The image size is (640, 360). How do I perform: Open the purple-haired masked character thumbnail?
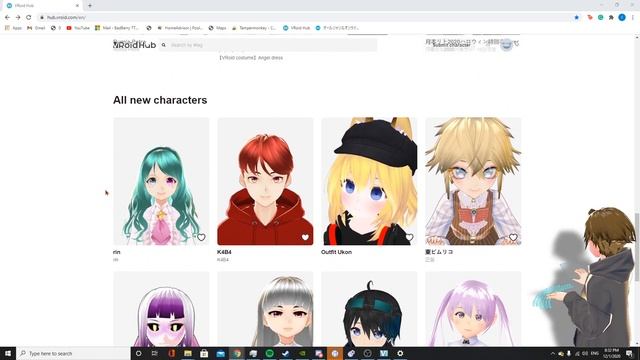(161, 309)
